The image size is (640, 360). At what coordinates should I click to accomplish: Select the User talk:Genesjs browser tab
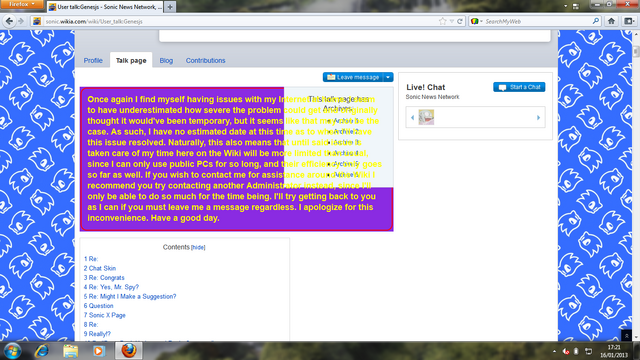[x=105, y=7]
